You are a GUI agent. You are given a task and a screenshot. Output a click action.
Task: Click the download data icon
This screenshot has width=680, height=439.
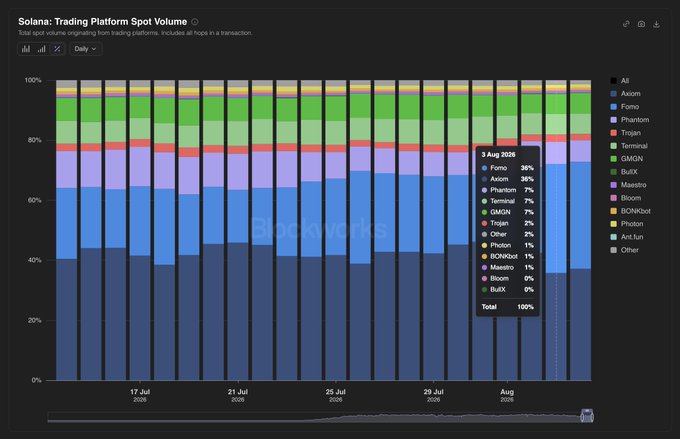pyautogui.click(x=656, y=24)
